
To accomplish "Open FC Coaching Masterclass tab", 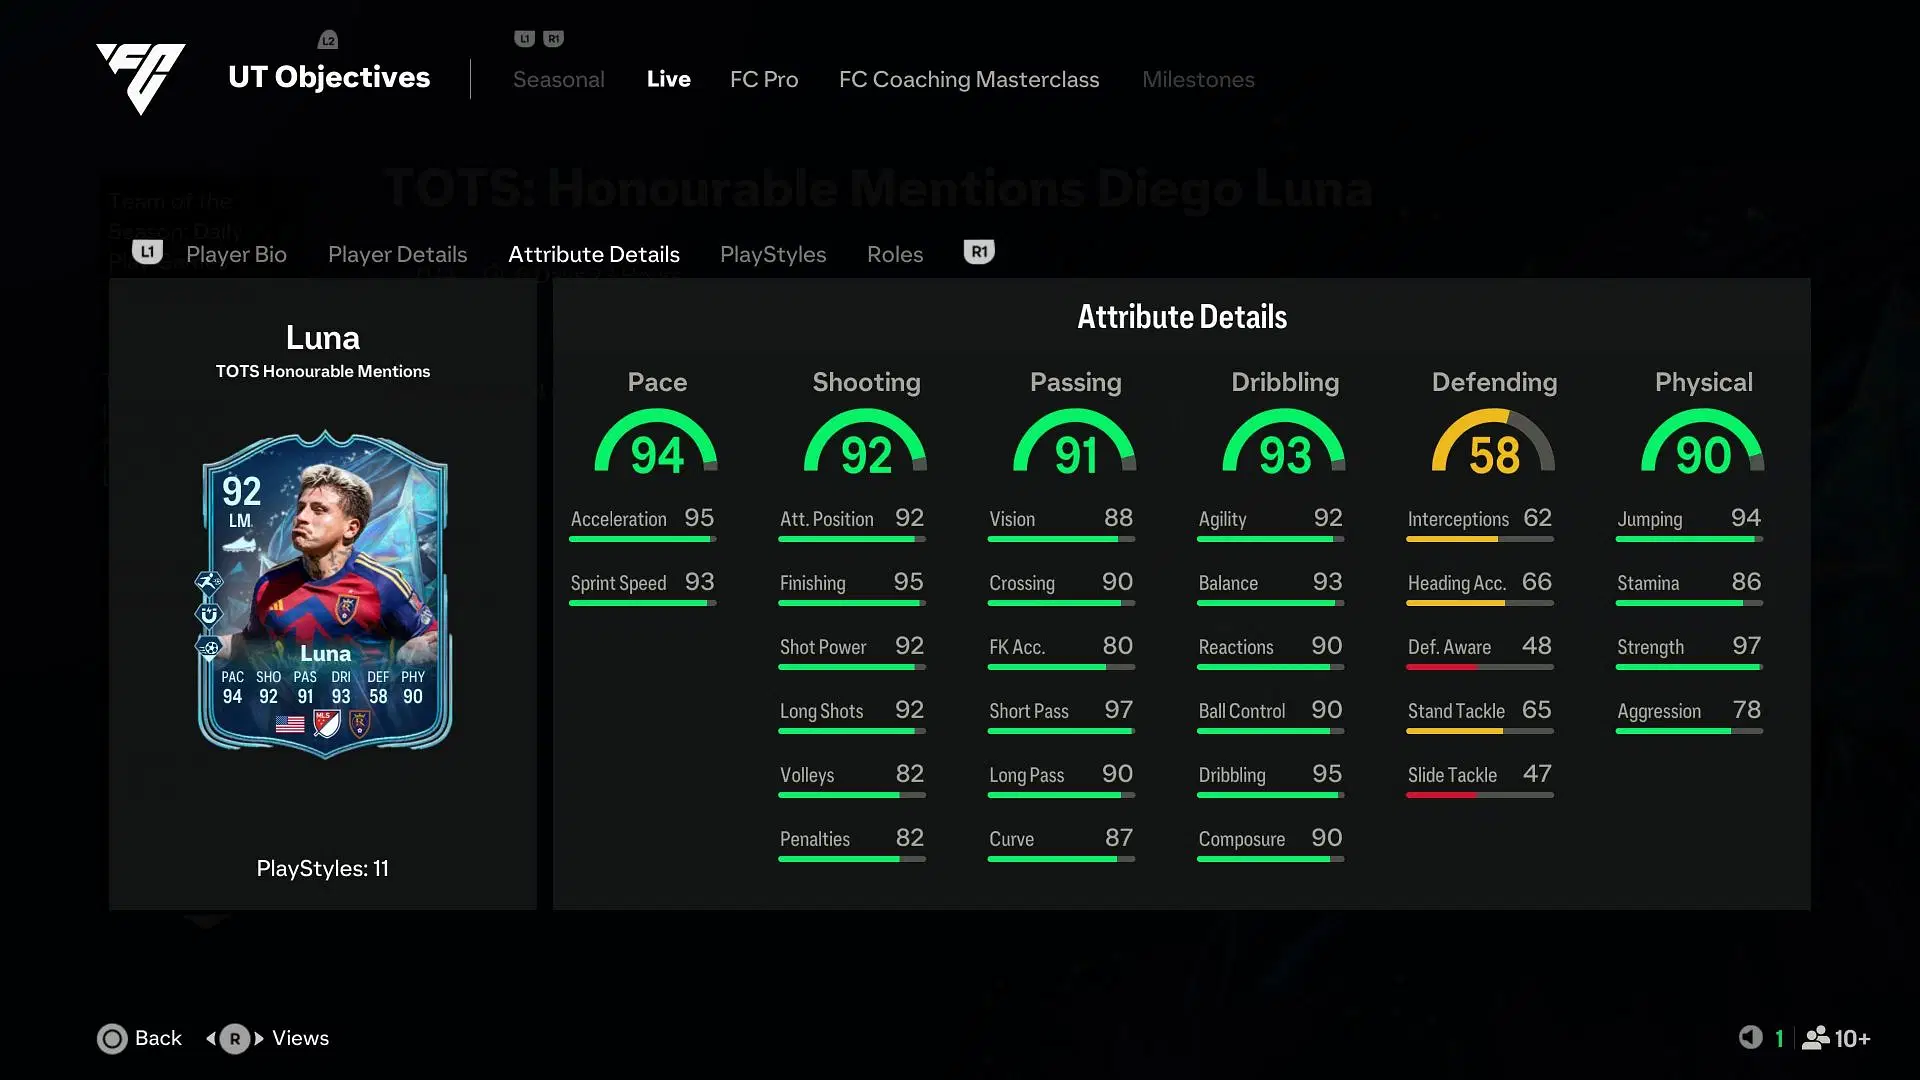I will click(x=969, y=80).
